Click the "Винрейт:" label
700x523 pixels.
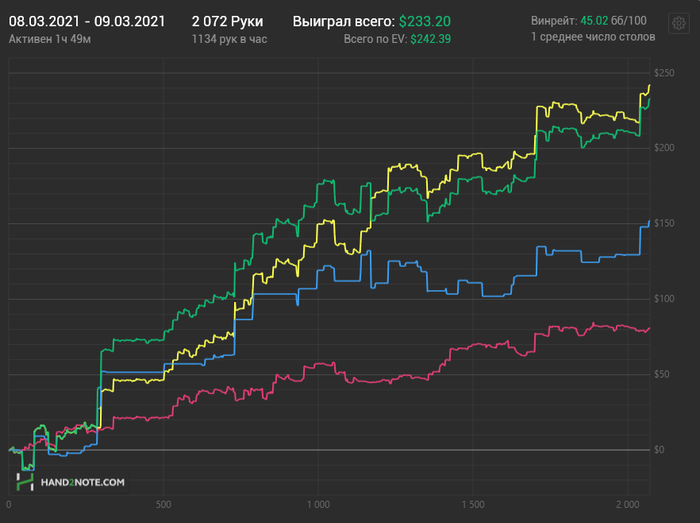pos(554,21)
